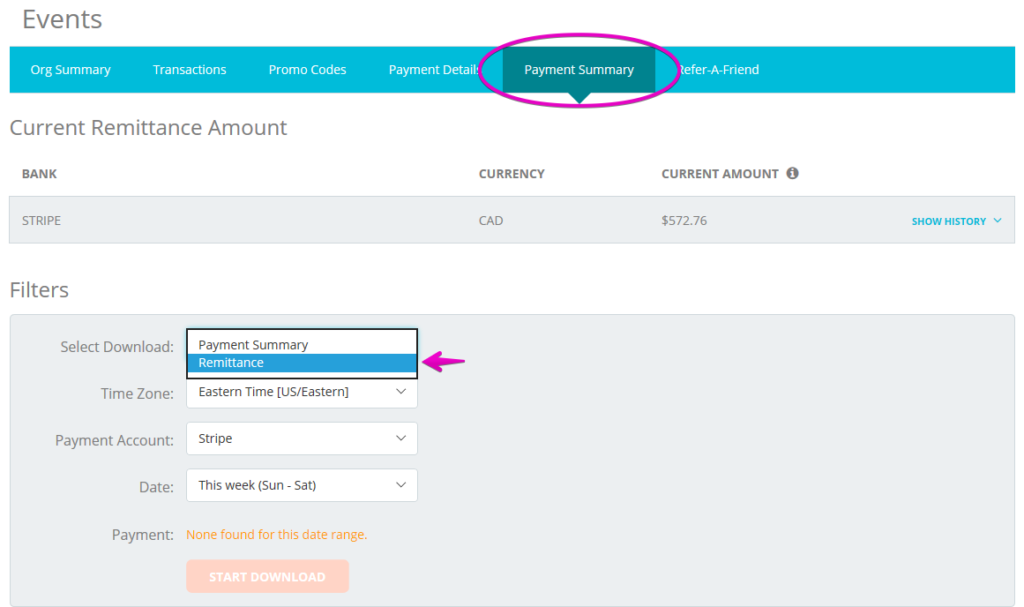Click the Time Zone label
Image resolution: width=1024 pixels, height=607 pixels.
[137, 393]
